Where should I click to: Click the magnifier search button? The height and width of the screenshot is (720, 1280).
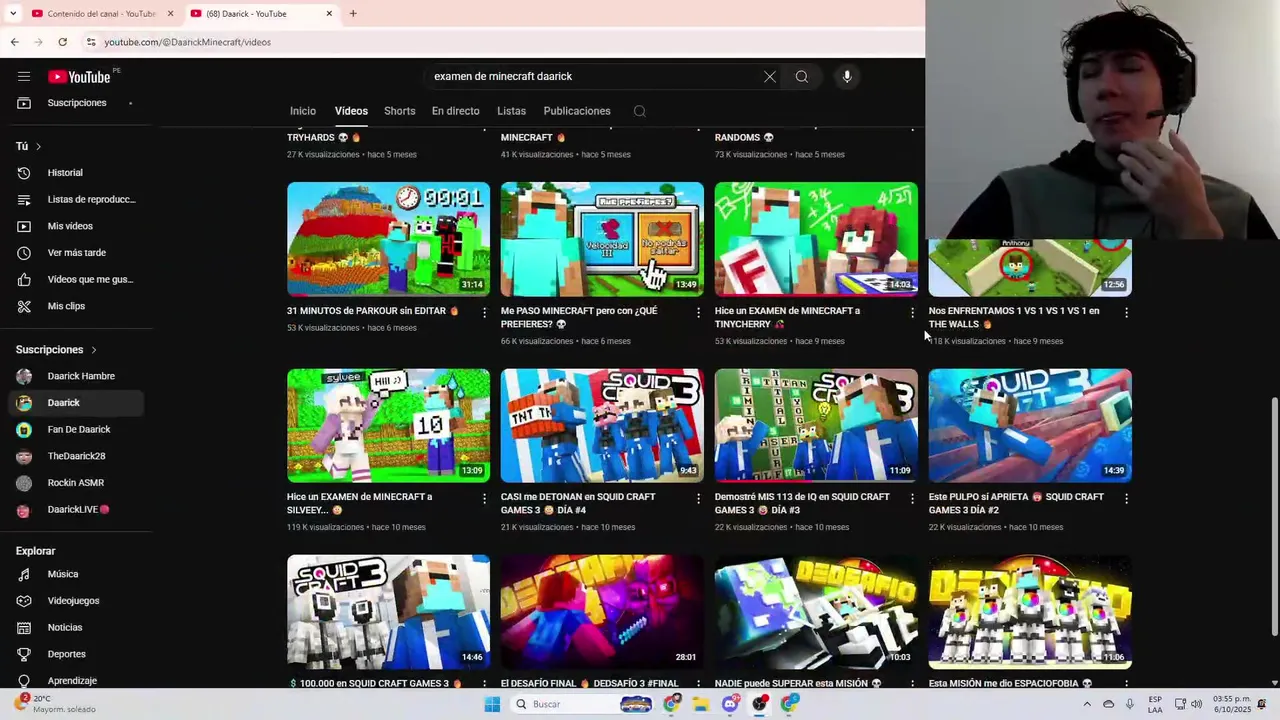[x=802, y=77]
